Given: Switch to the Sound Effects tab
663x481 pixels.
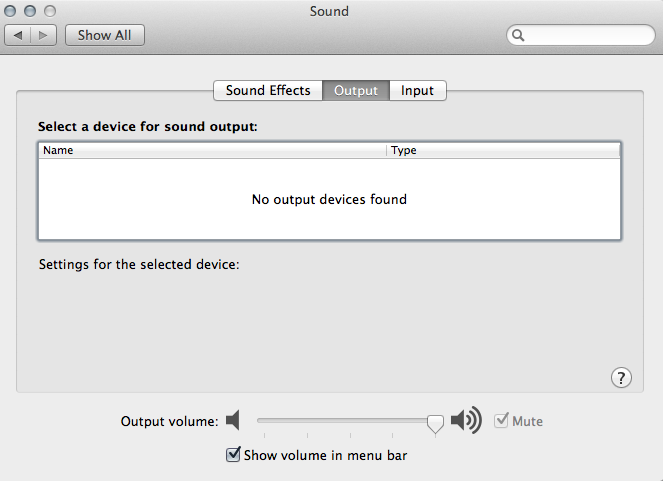Looking at the screenshot, I should [267, 90].
